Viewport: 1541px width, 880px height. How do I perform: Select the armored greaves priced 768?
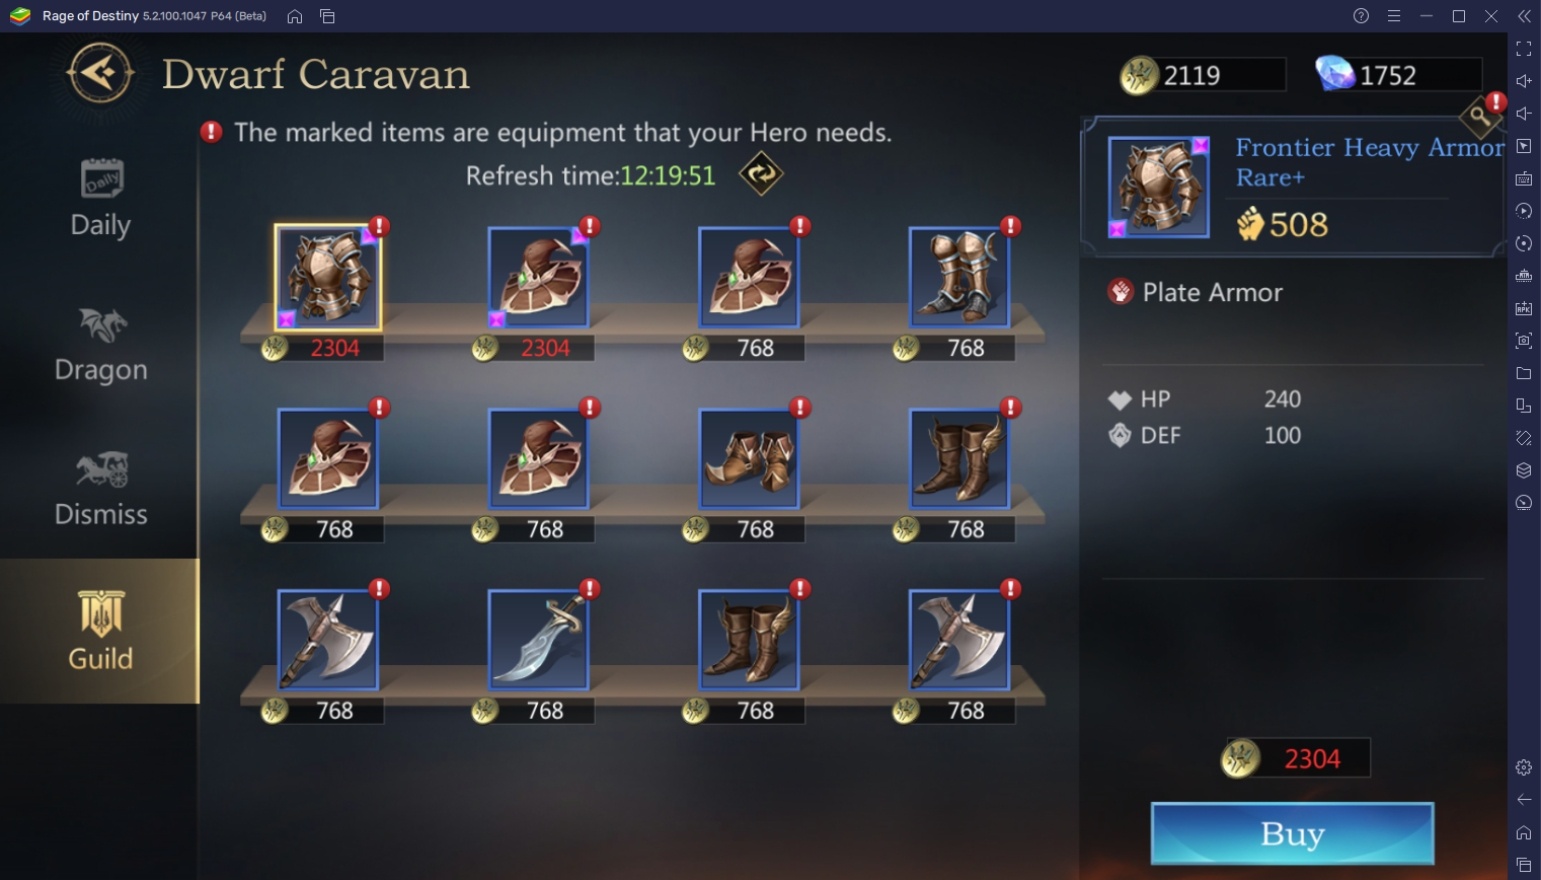click(959, 278)
